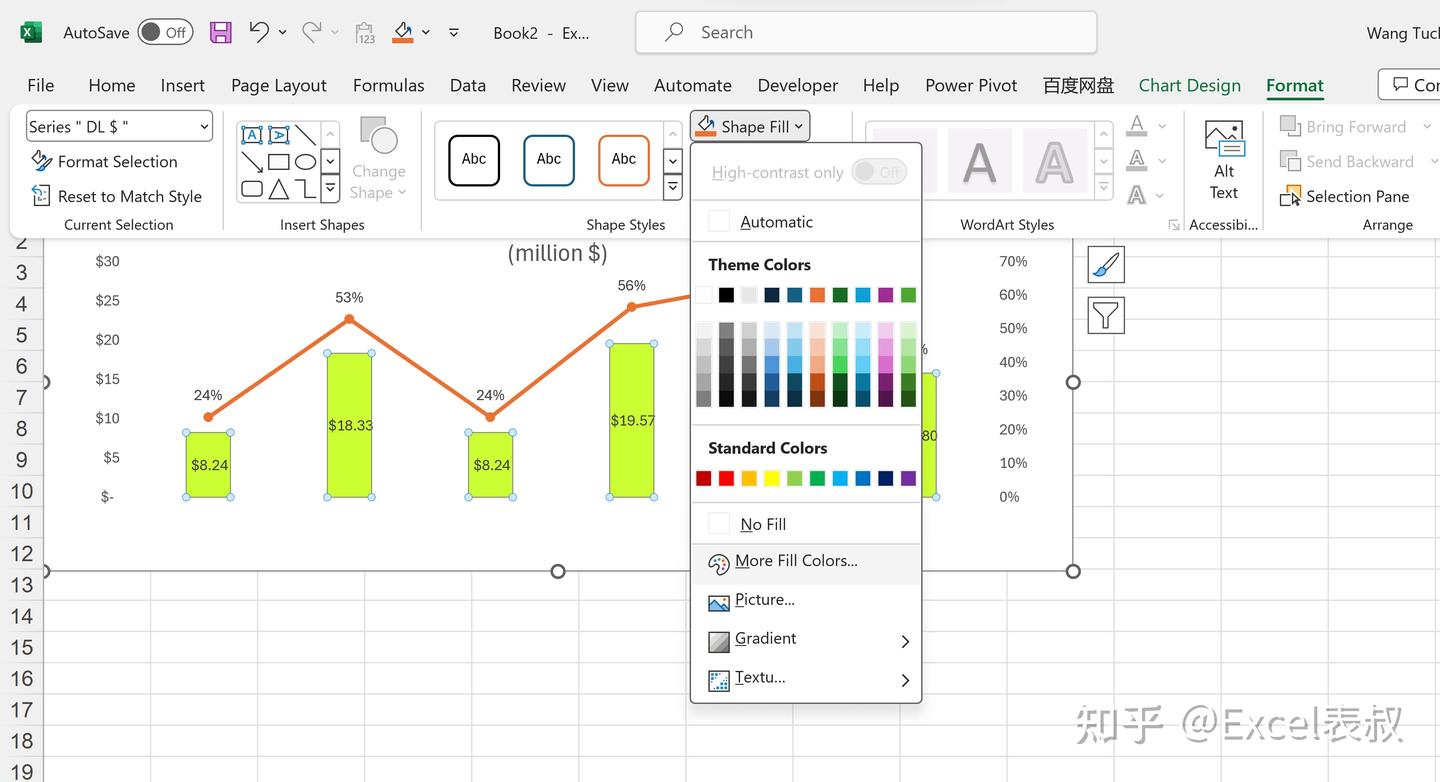Apply the black outline Abc shape style
The width and height of the screenshot is (1440, 782).
474,160
